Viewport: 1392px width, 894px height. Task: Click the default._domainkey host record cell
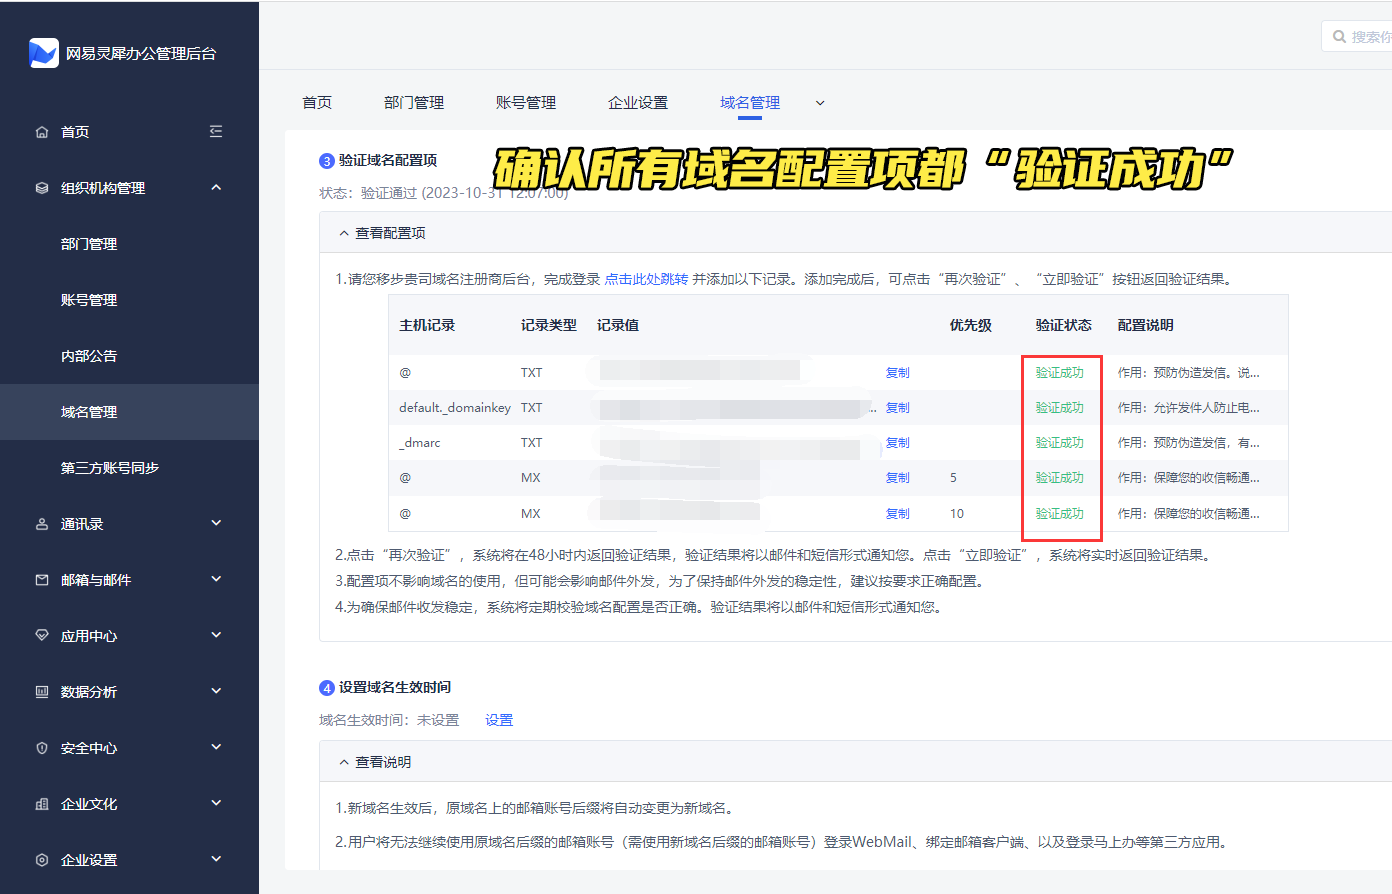point(455,407)
